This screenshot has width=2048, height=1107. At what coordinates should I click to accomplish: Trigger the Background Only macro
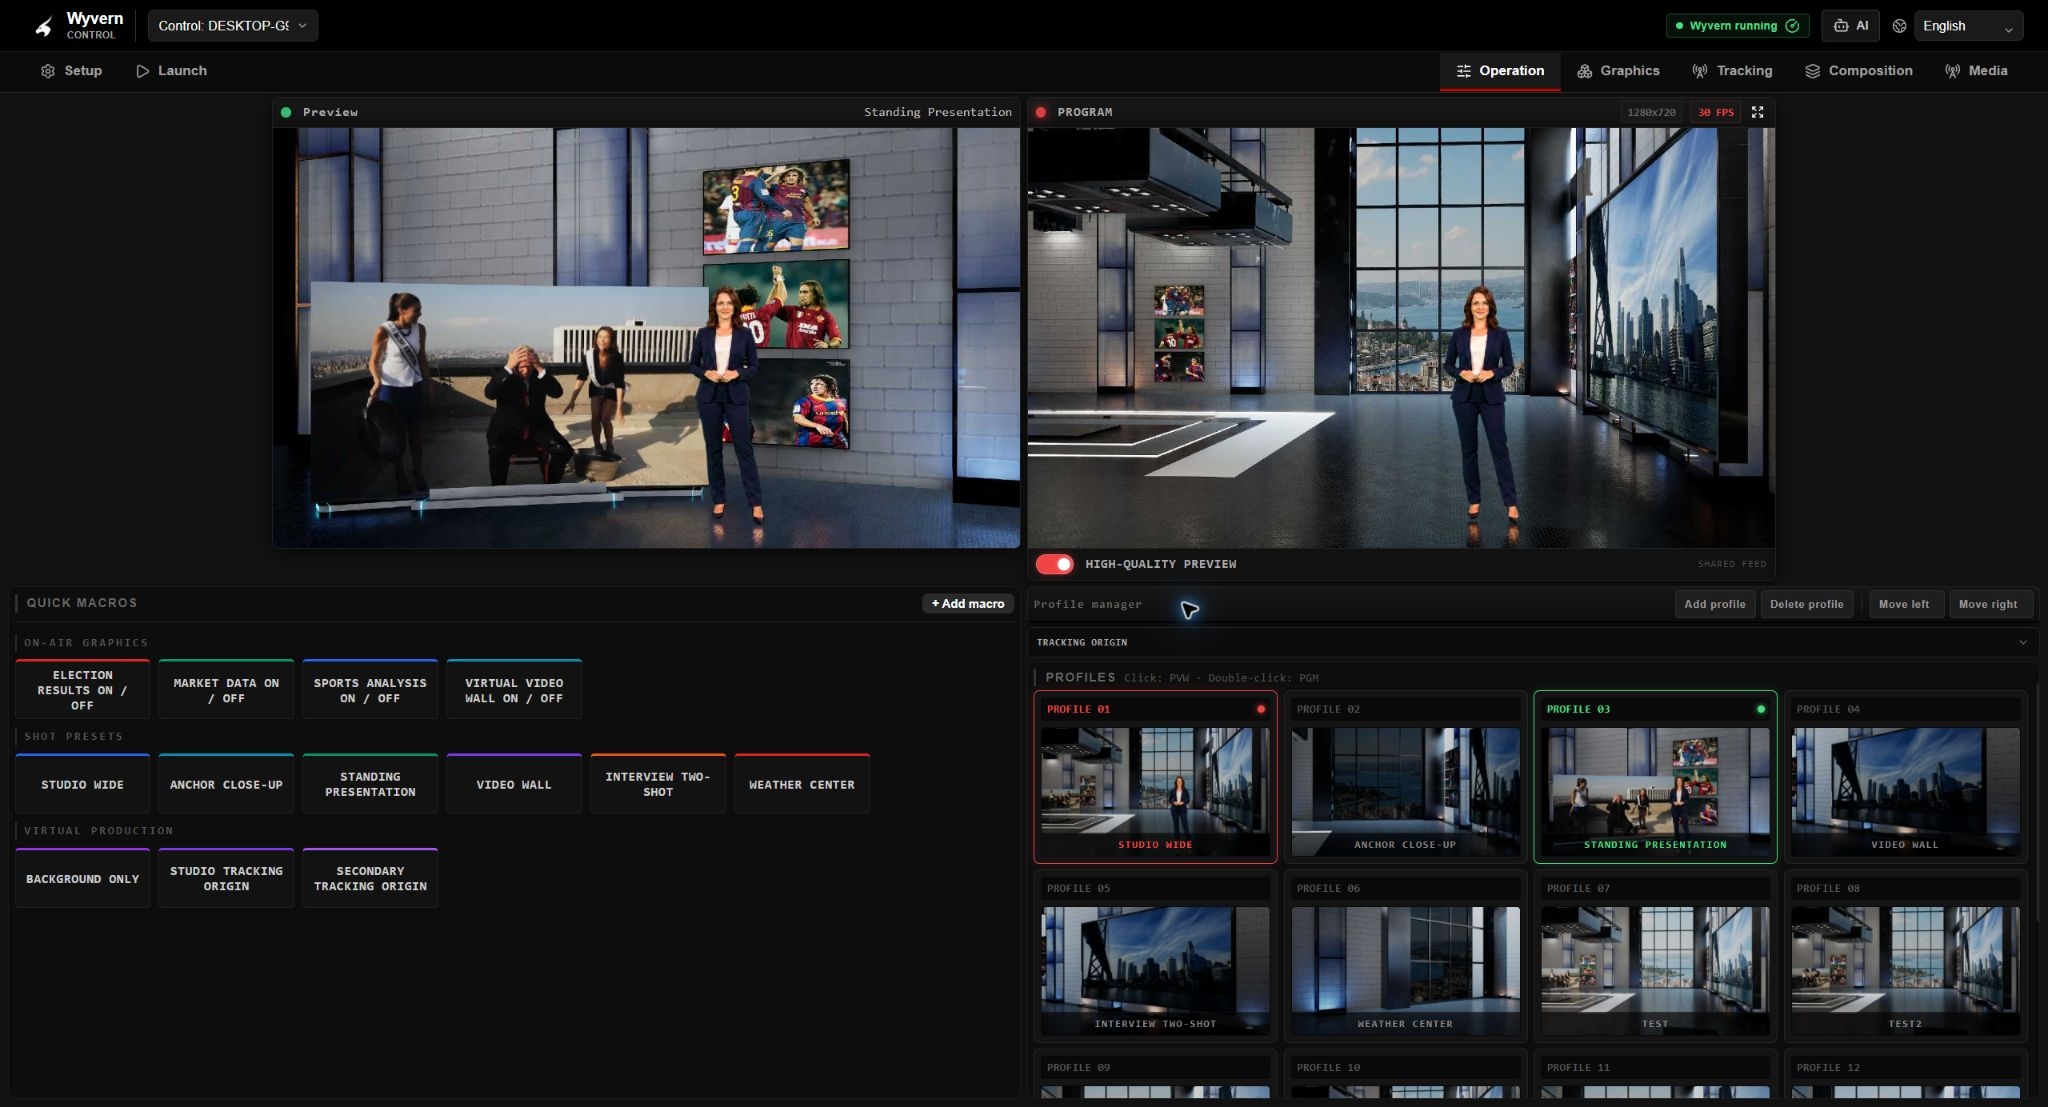coord(83,878)
